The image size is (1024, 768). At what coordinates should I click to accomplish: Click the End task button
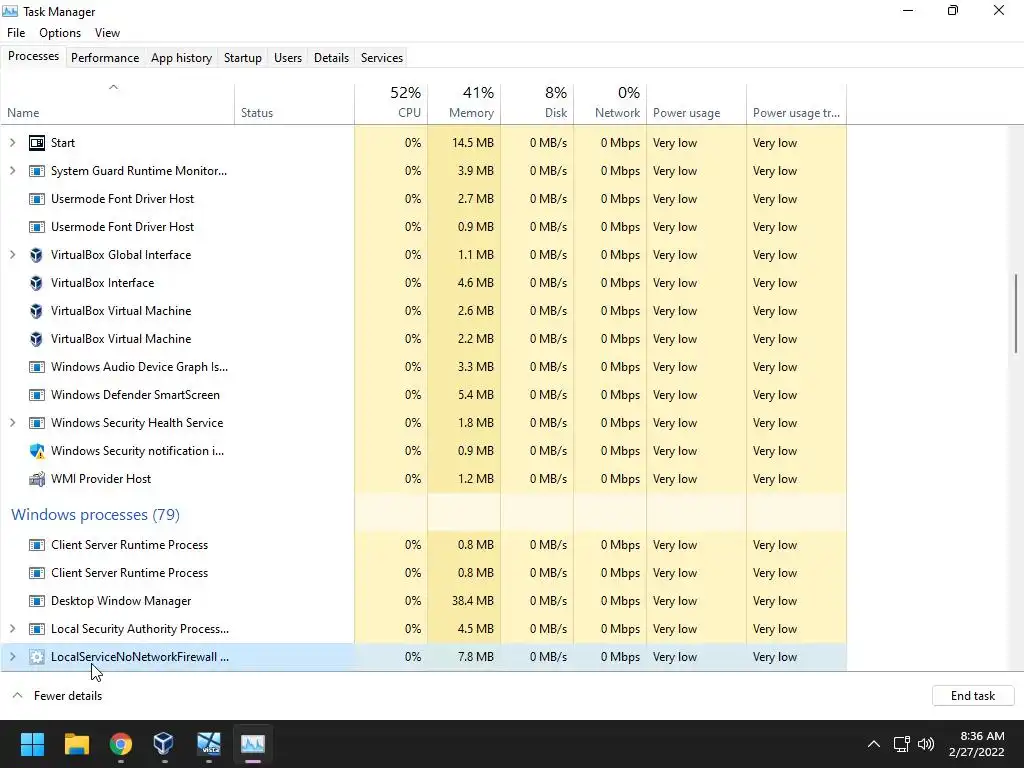[973, 696]
